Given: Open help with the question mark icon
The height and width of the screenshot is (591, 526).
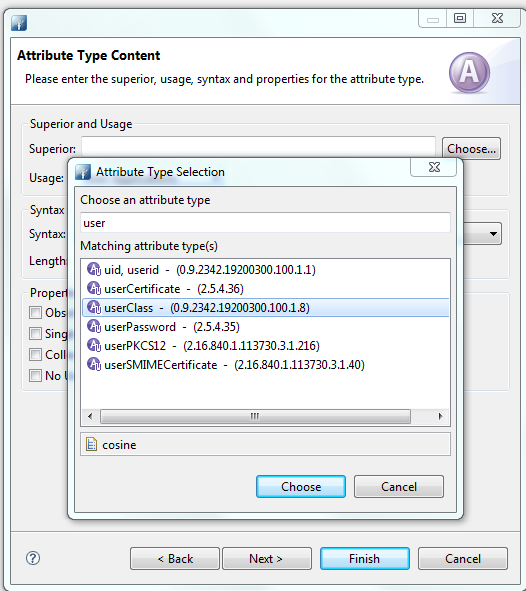Looking at the screenshot, I should (33, 558).
